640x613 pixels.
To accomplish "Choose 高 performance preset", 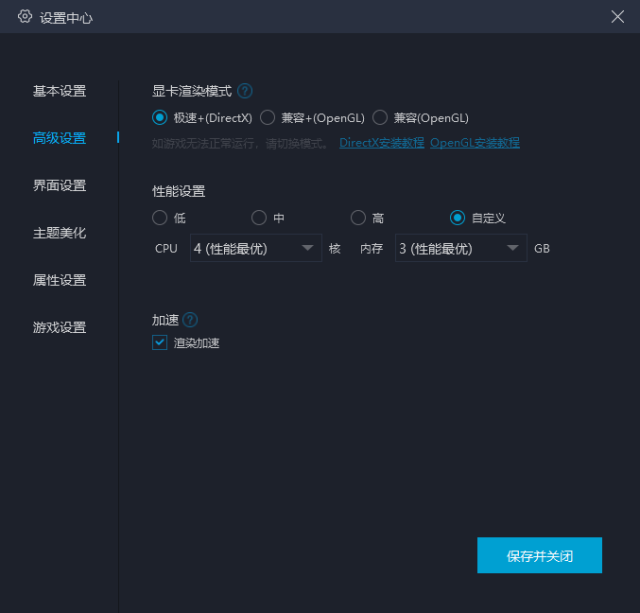I will click(358, 218).
